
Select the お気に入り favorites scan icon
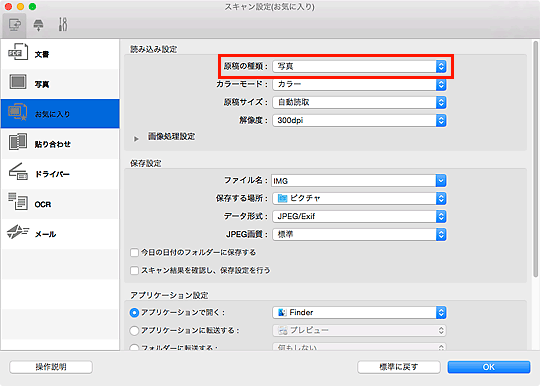click(17, 112)
